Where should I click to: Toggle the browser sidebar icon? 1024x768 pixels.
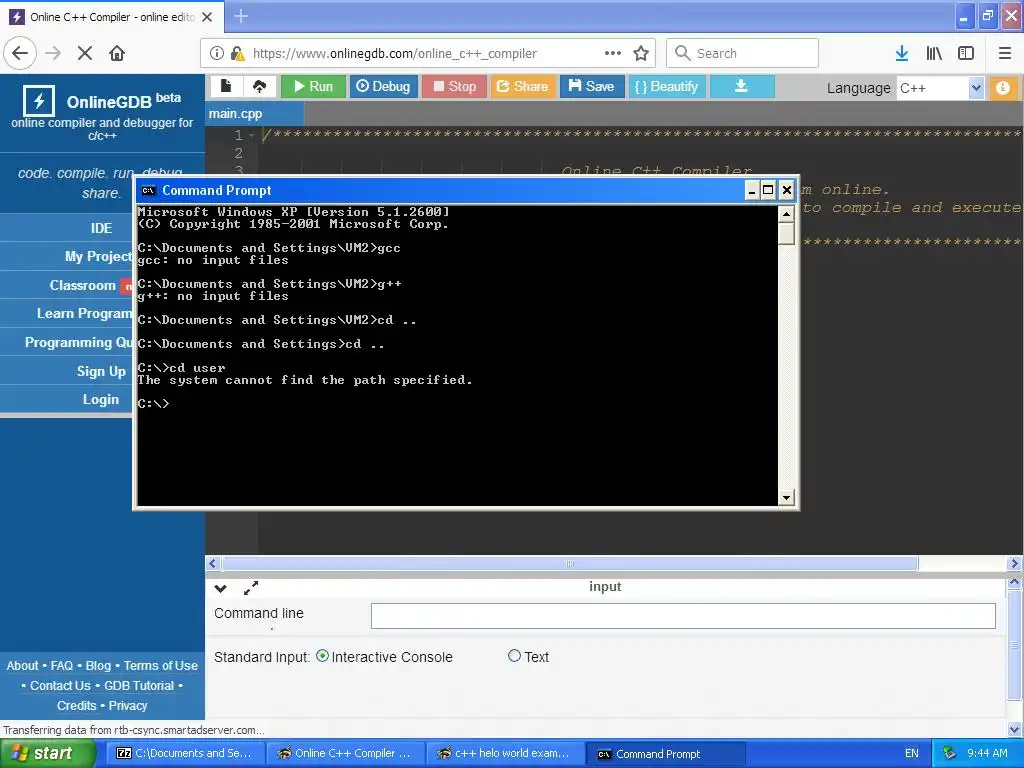coord(966,53)
